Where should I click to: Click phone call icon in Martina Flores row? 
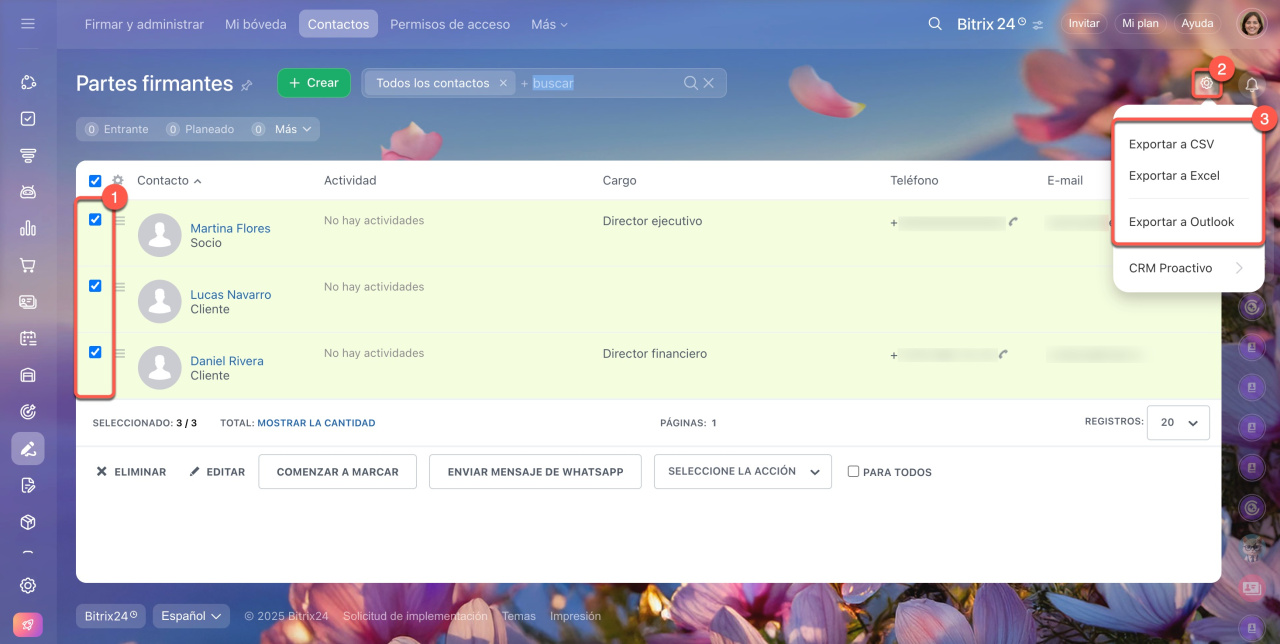1014,222
